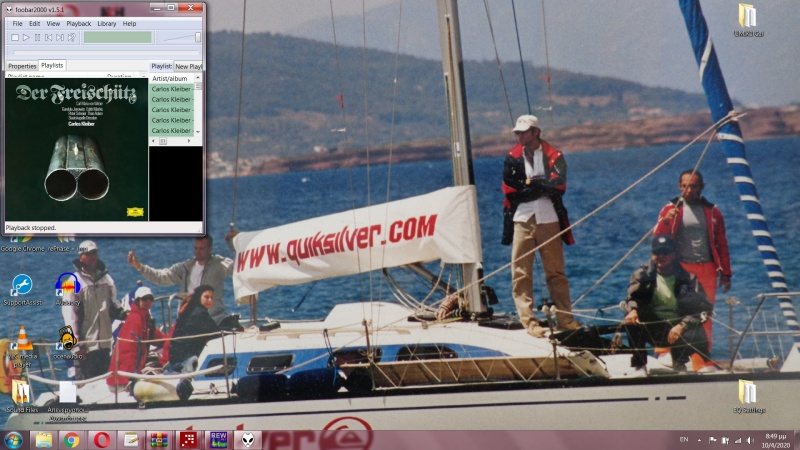Start playback with the Play button

pos(26,37)
